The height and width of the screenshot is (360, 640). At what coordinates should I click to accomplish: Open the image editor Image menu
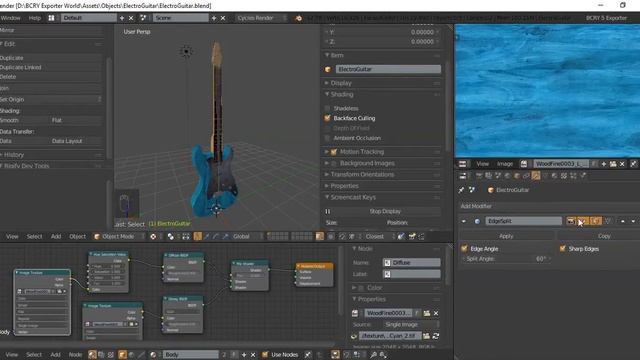tap(505, 164)
